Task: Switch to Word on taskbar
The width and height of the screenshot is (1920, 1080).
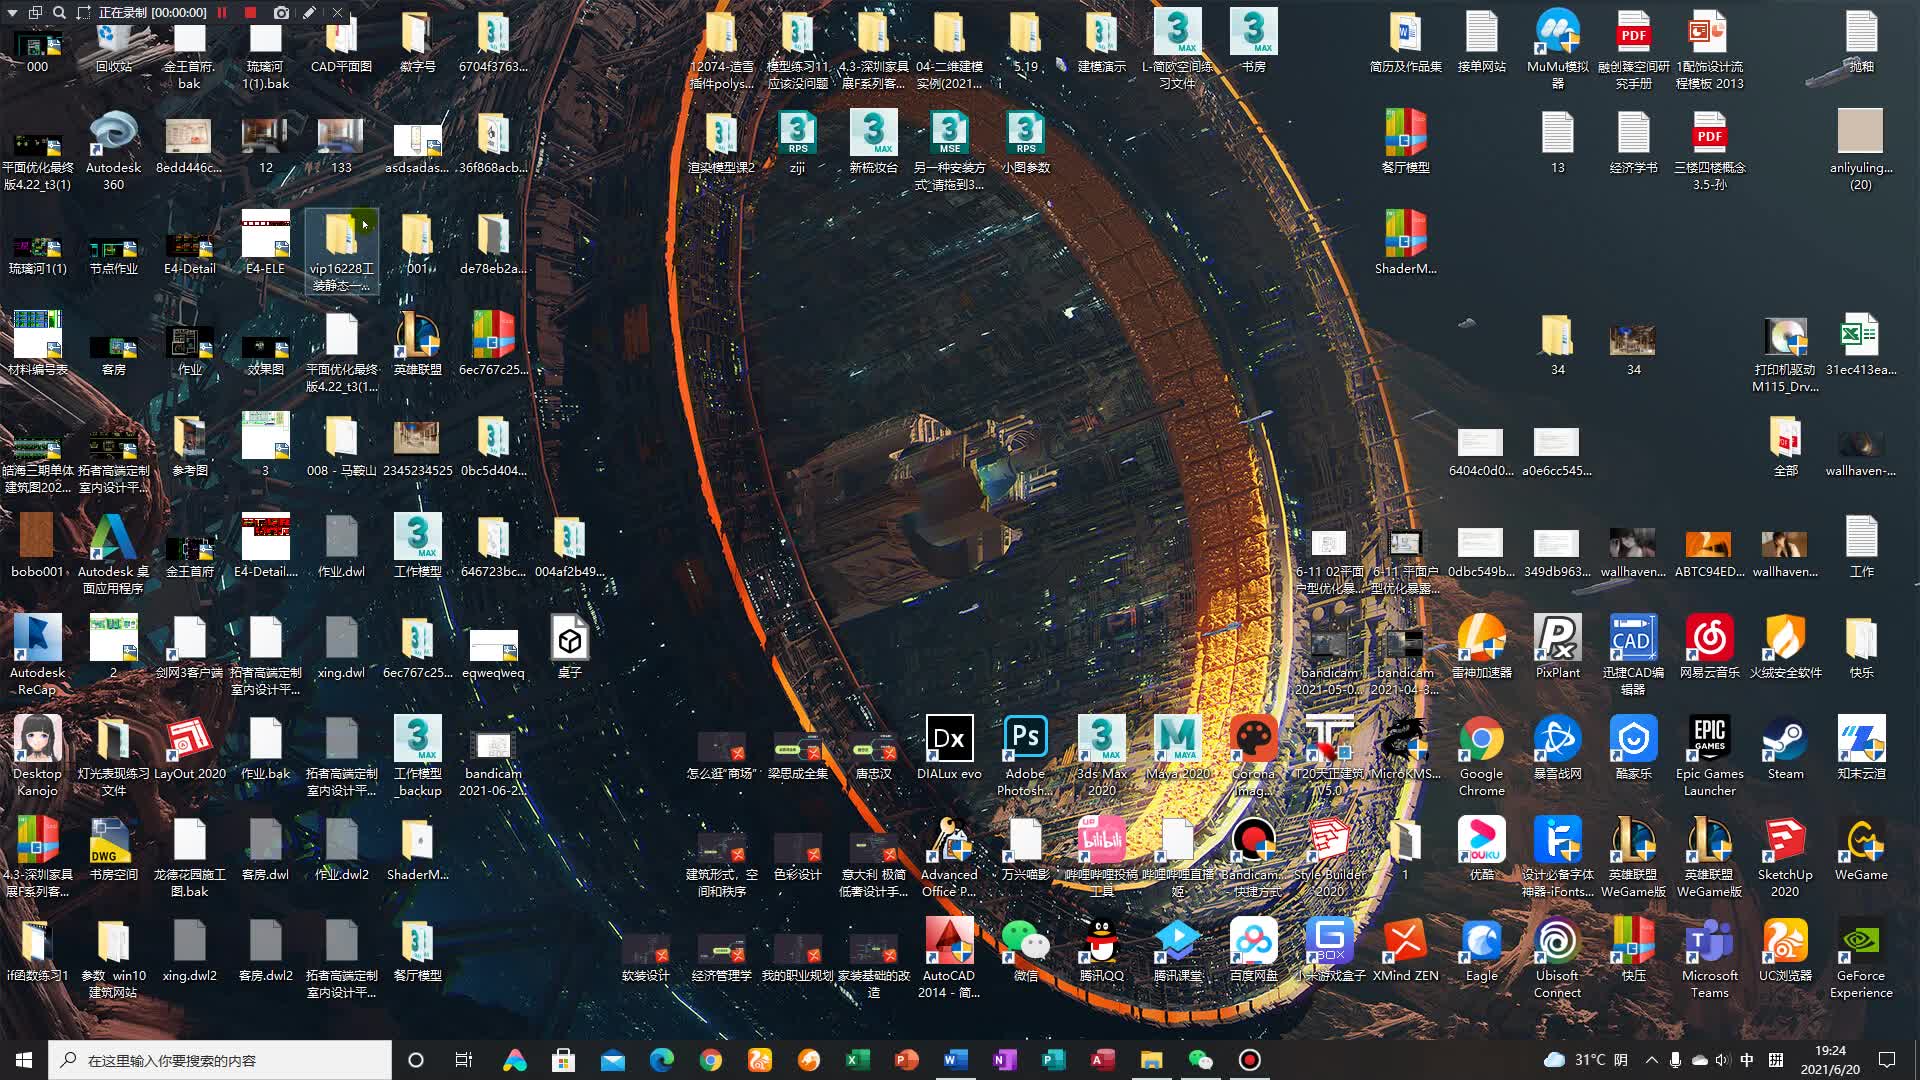Action: pos(955,1060)
